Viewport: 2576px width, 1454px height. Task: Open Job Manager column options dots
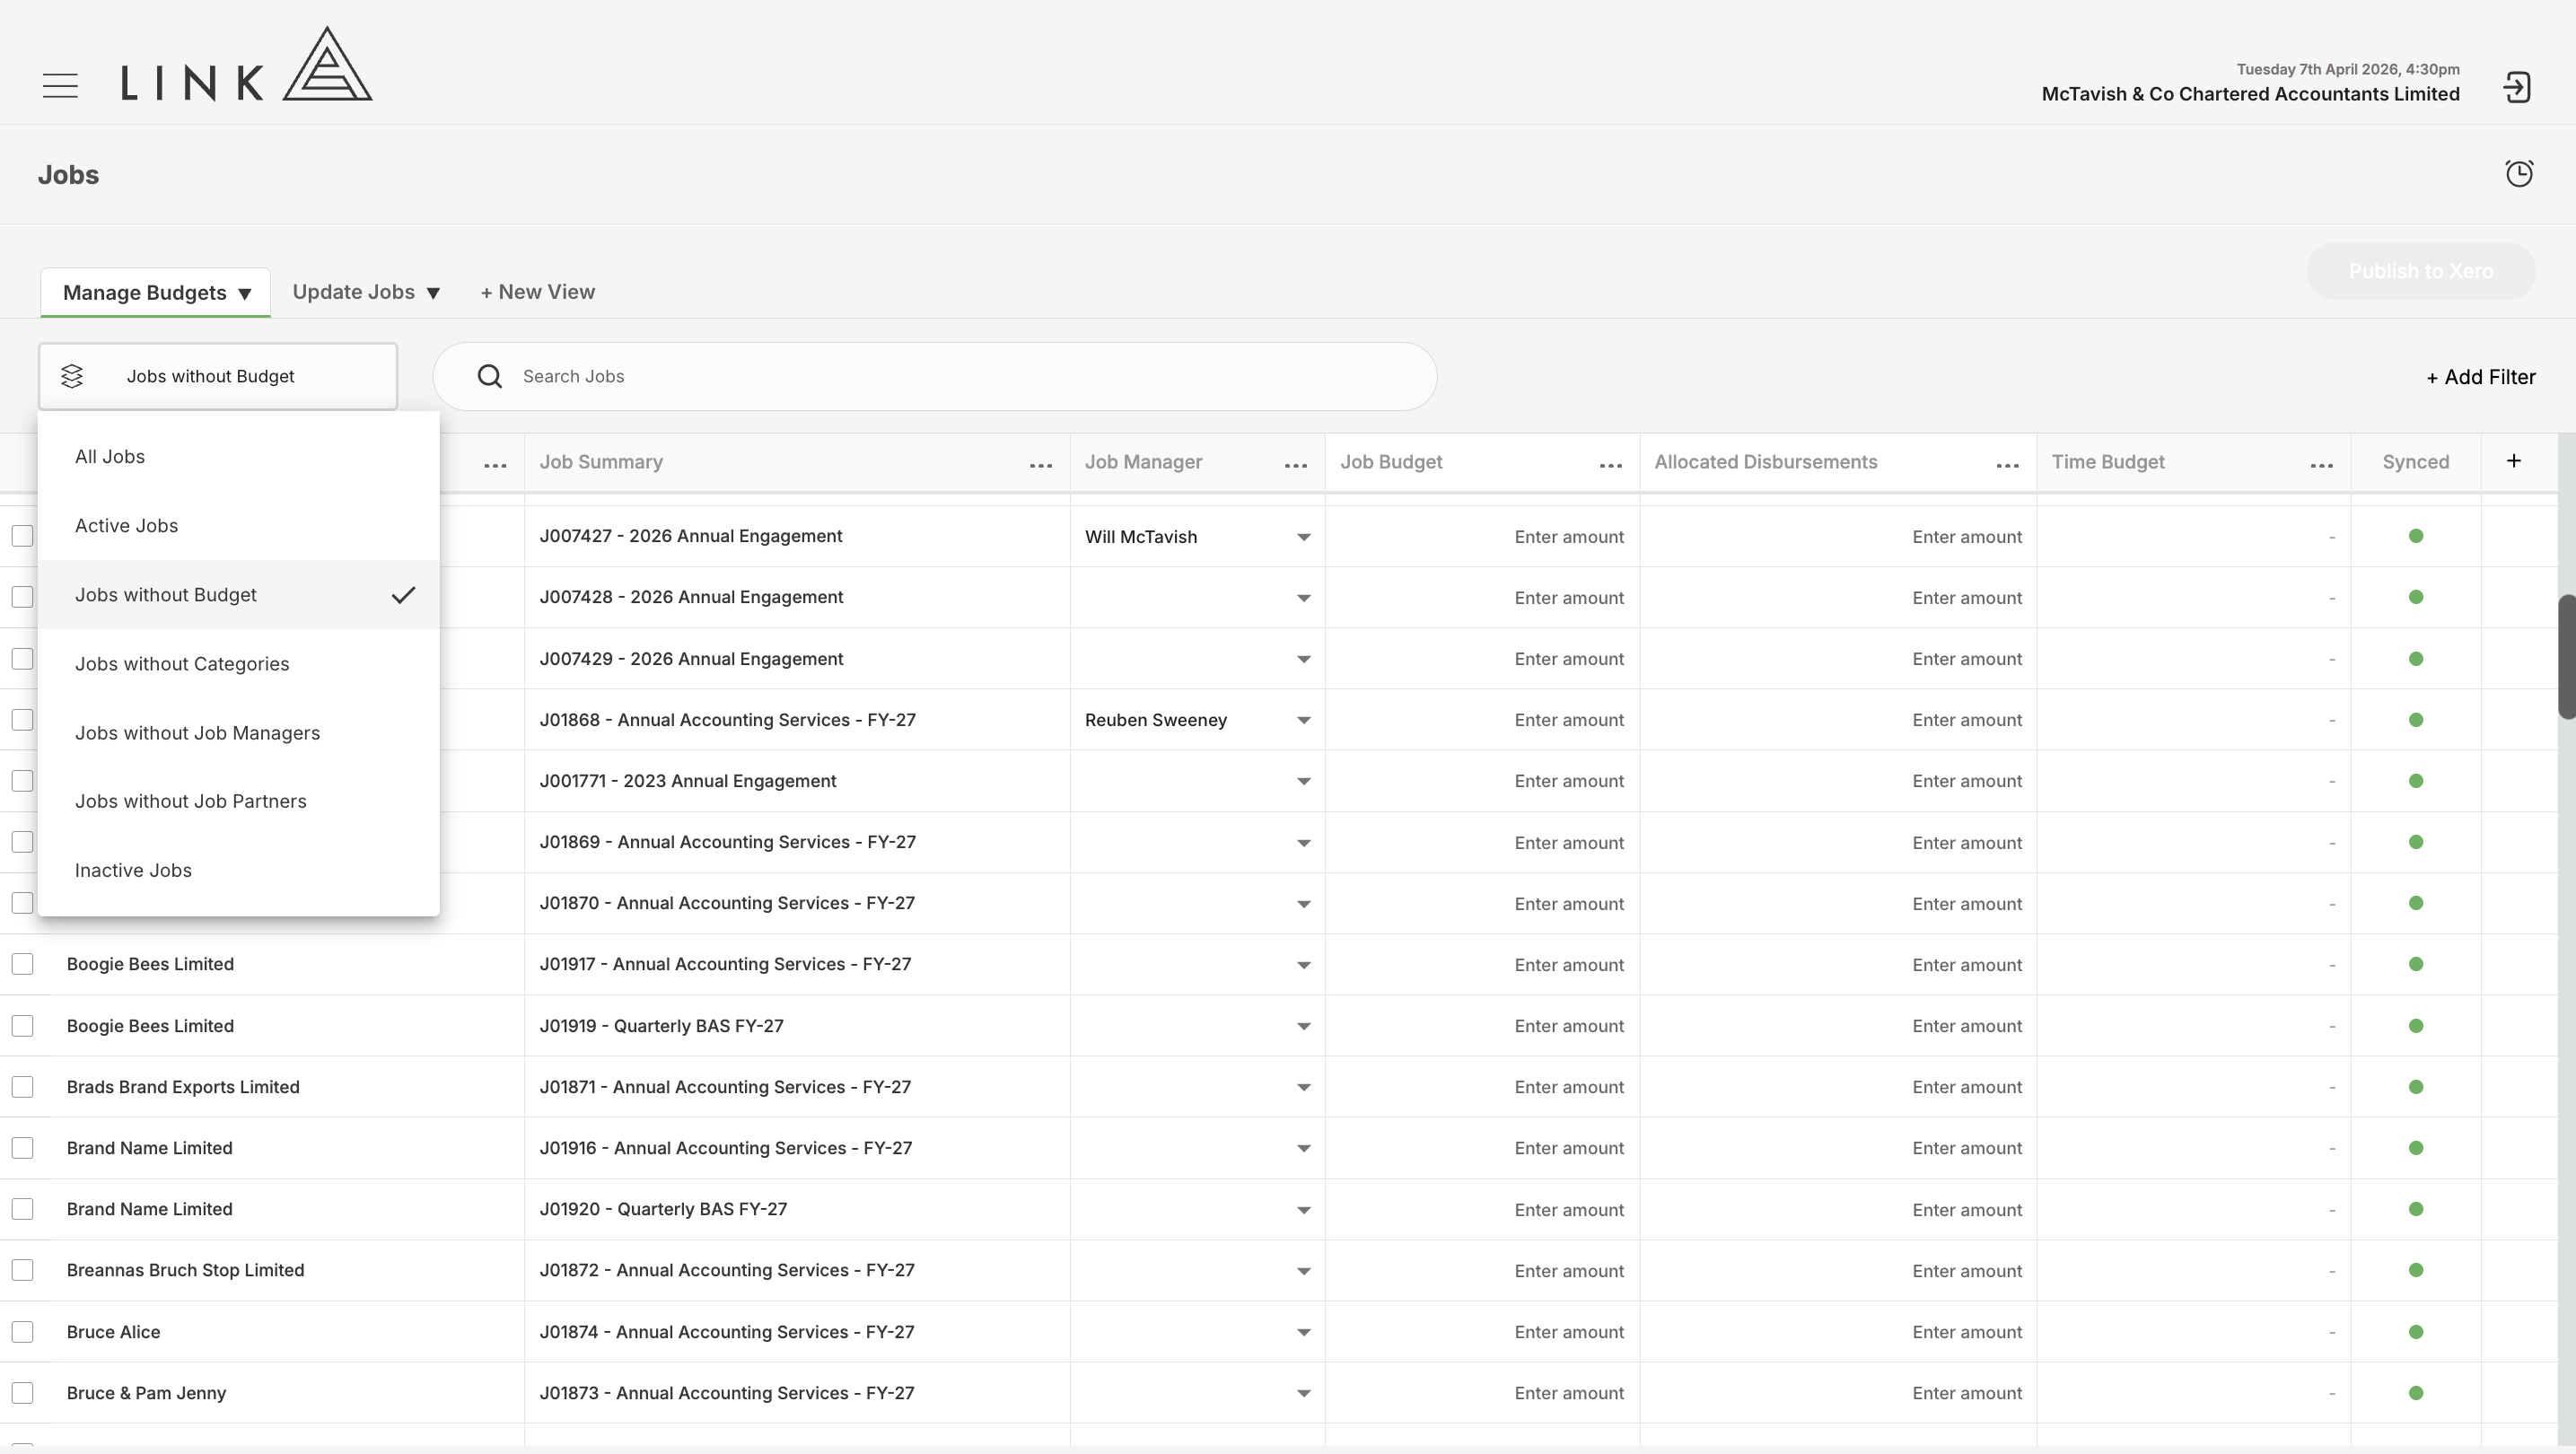pos(1296,465)
